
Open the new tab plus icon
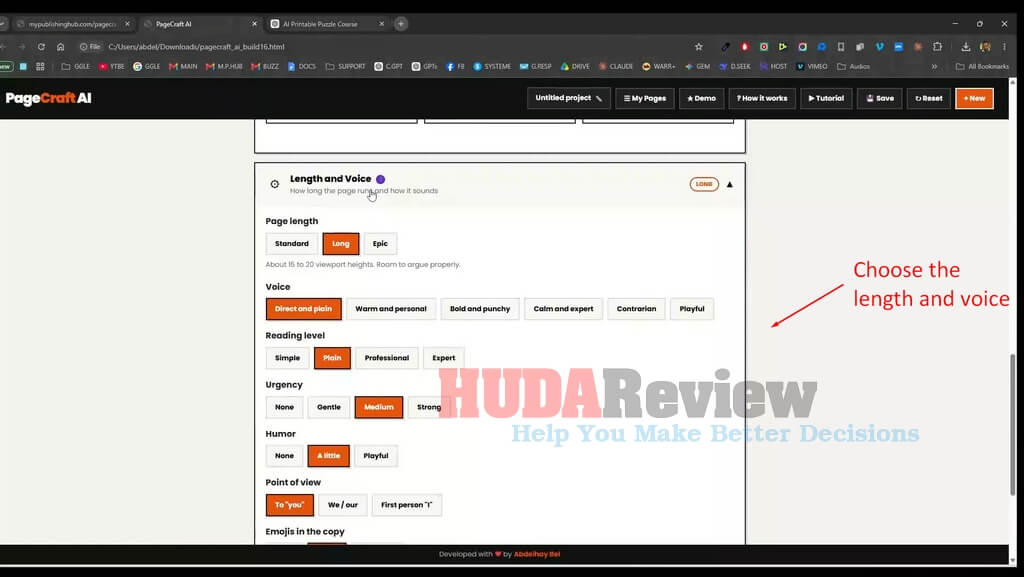click(401, 24)
